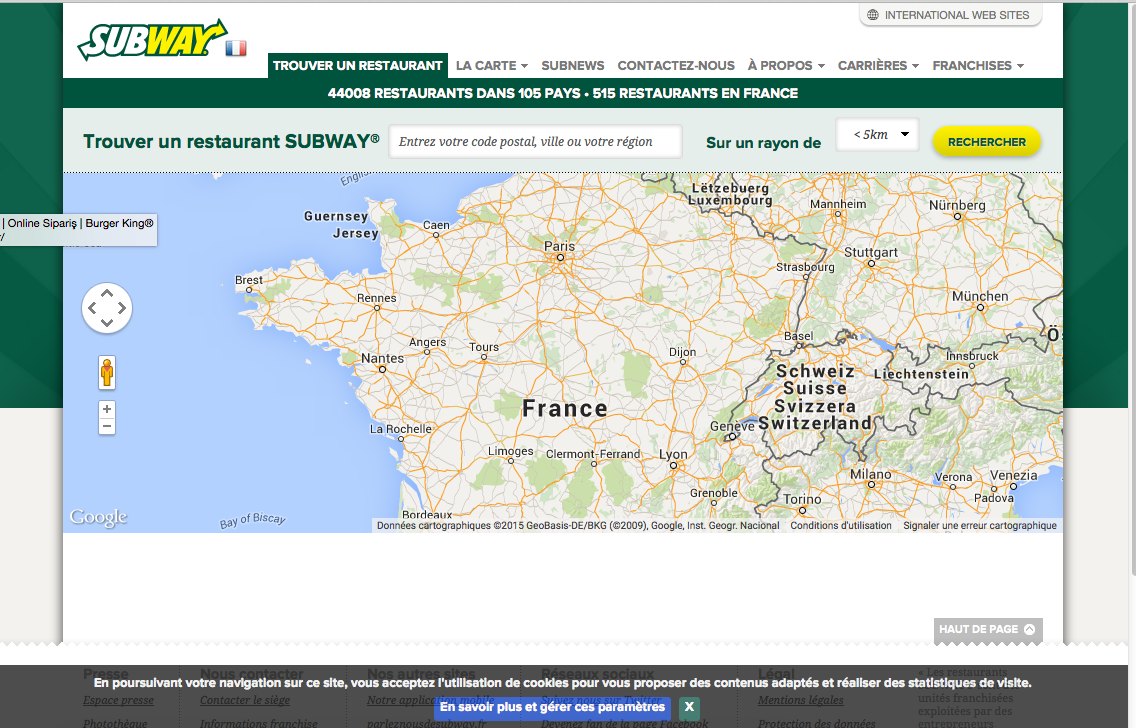Close the cookie notification banner

pos(689,707)
